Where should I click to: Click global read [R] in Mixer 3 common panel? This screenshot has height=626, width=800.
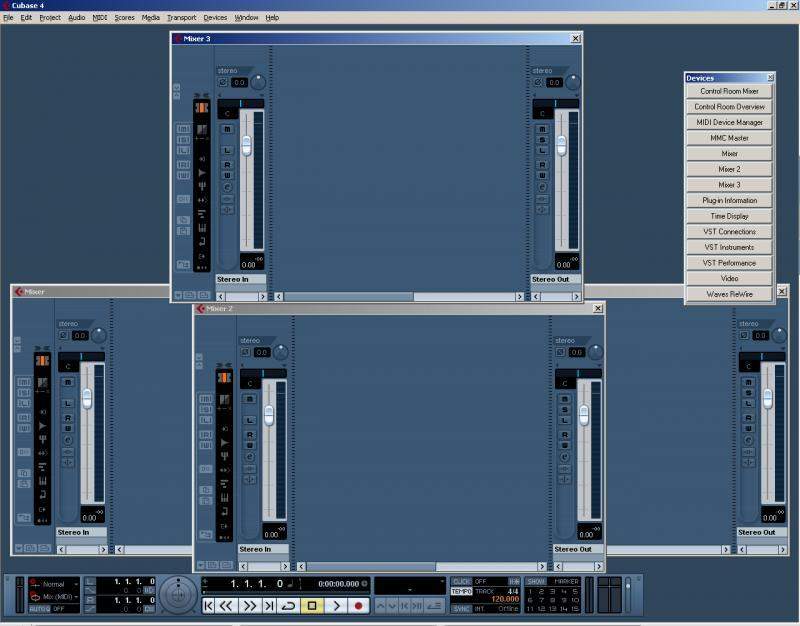[x=184, y=164]
